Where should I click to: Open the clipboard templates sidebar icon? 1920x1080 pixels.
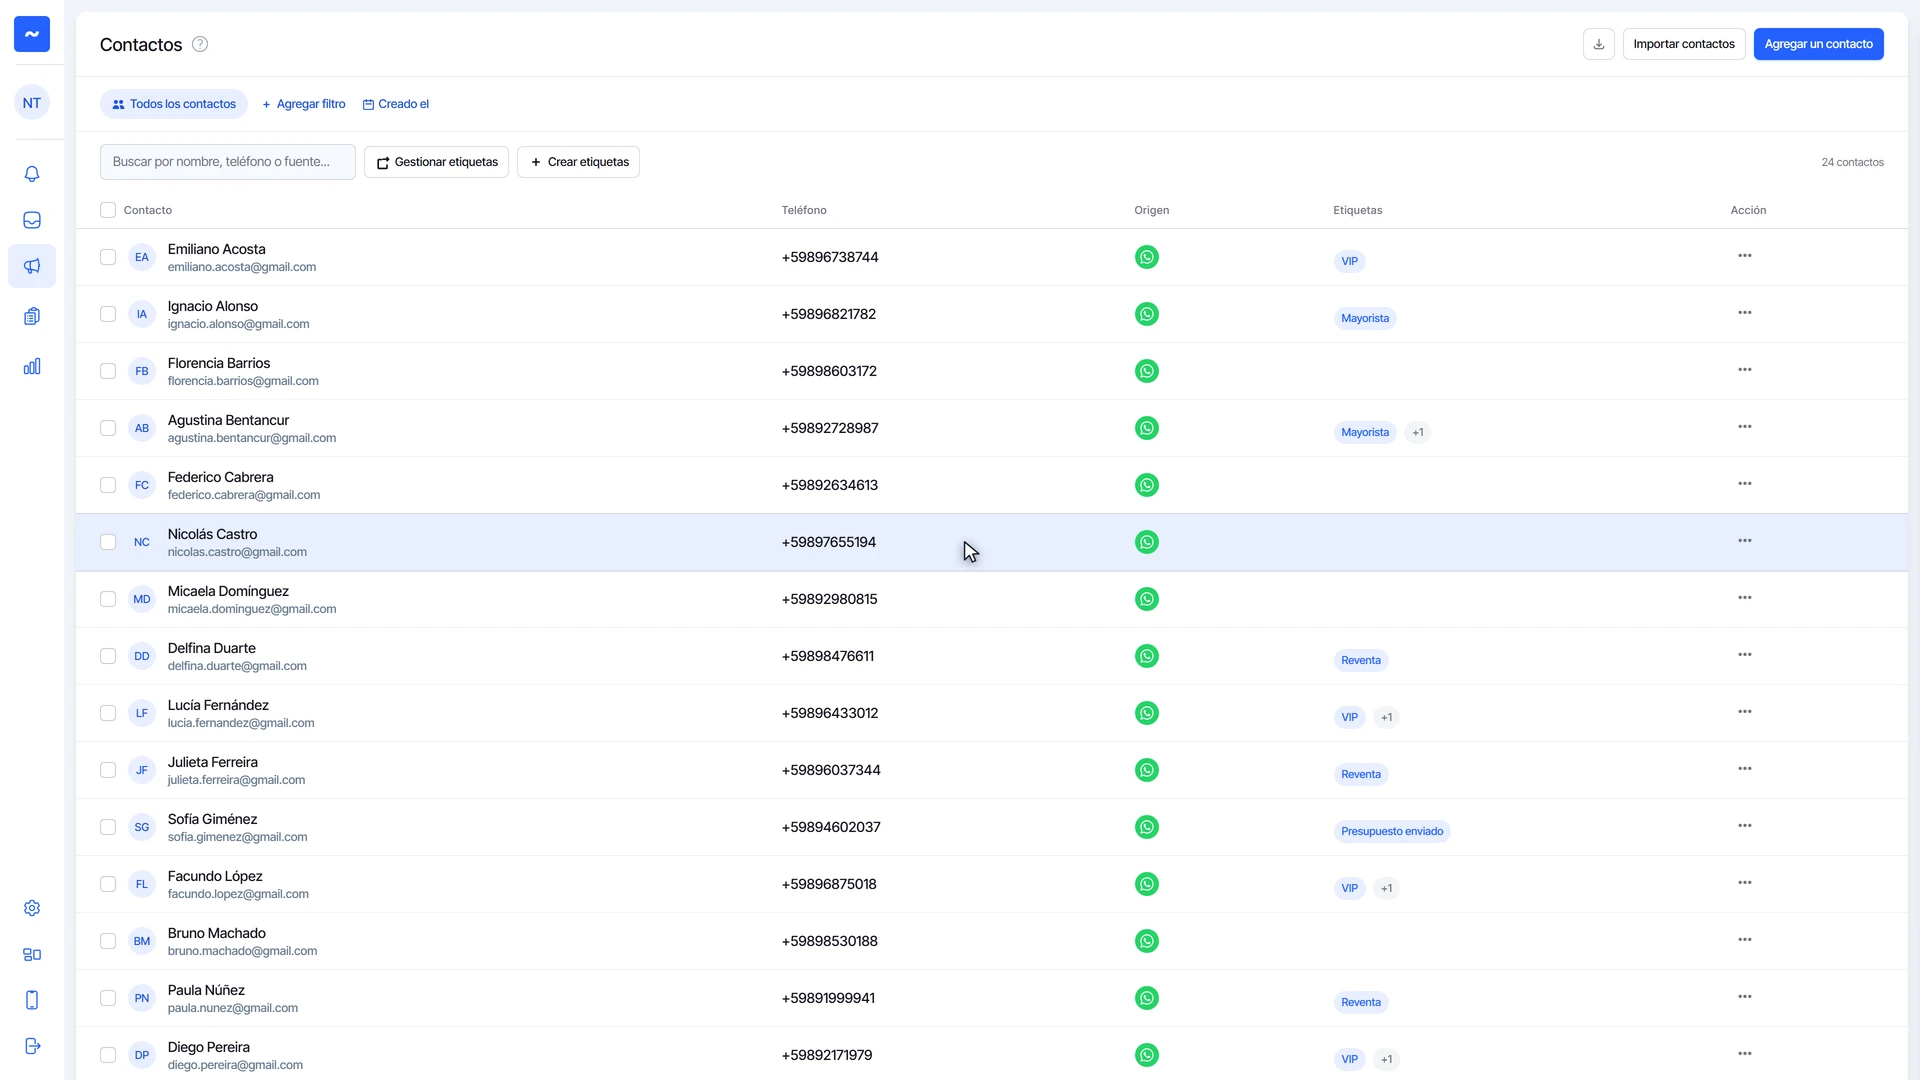click(x=32, y=316)
